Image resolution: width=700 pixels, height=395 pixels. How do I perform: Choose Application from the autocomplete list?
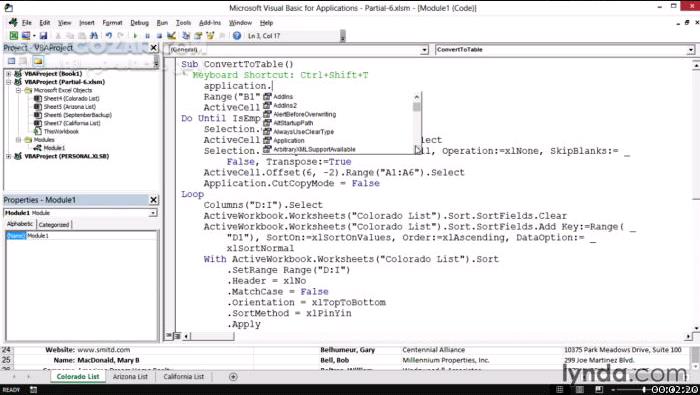click(288, 141)
